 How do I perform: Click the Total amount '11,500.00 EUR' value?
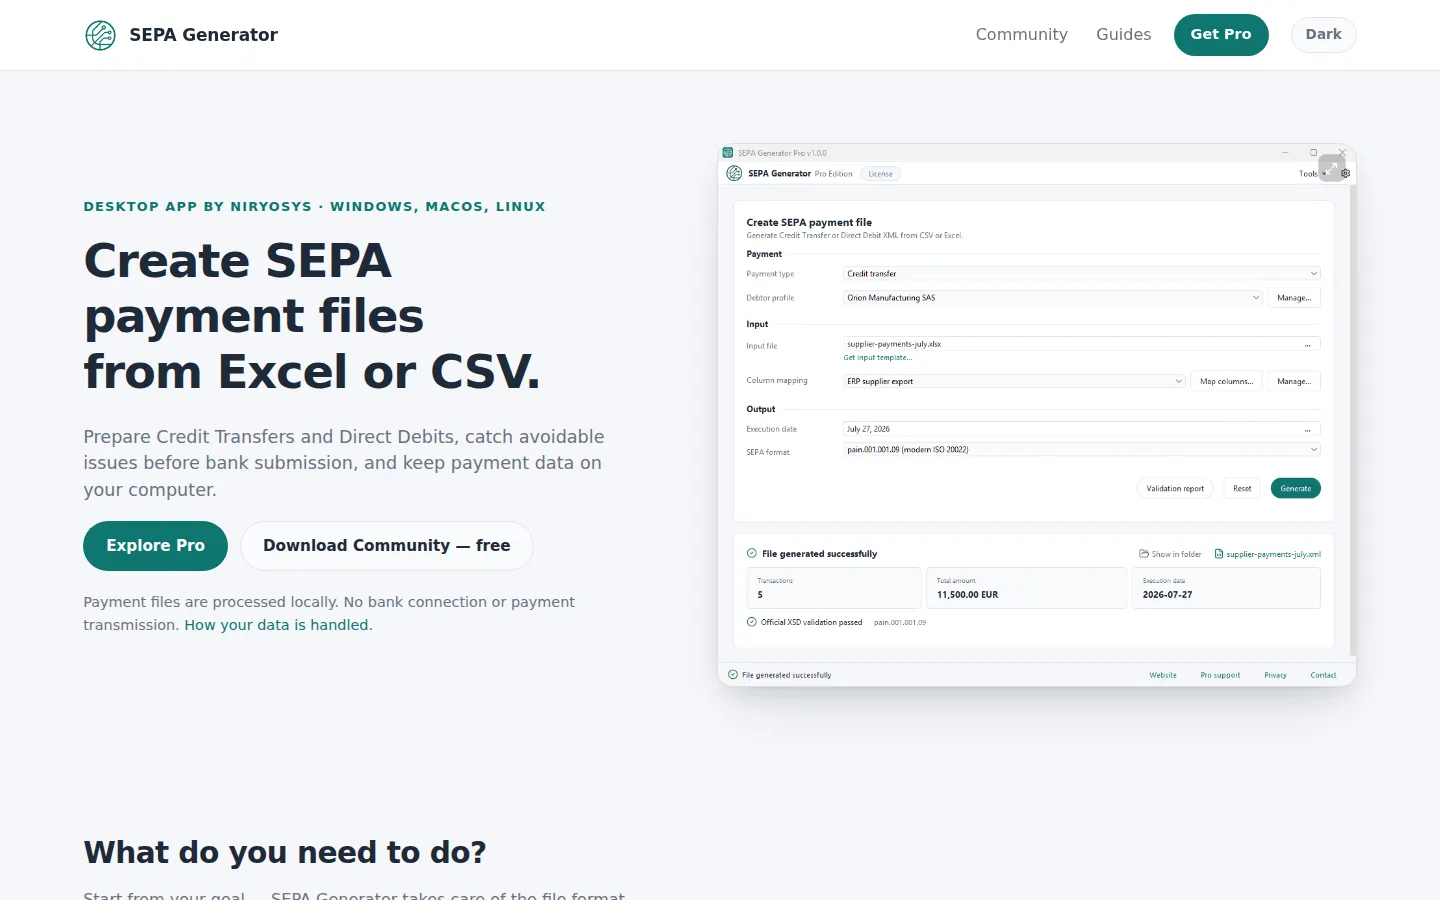pyautogui.click(x=967, y=595)
